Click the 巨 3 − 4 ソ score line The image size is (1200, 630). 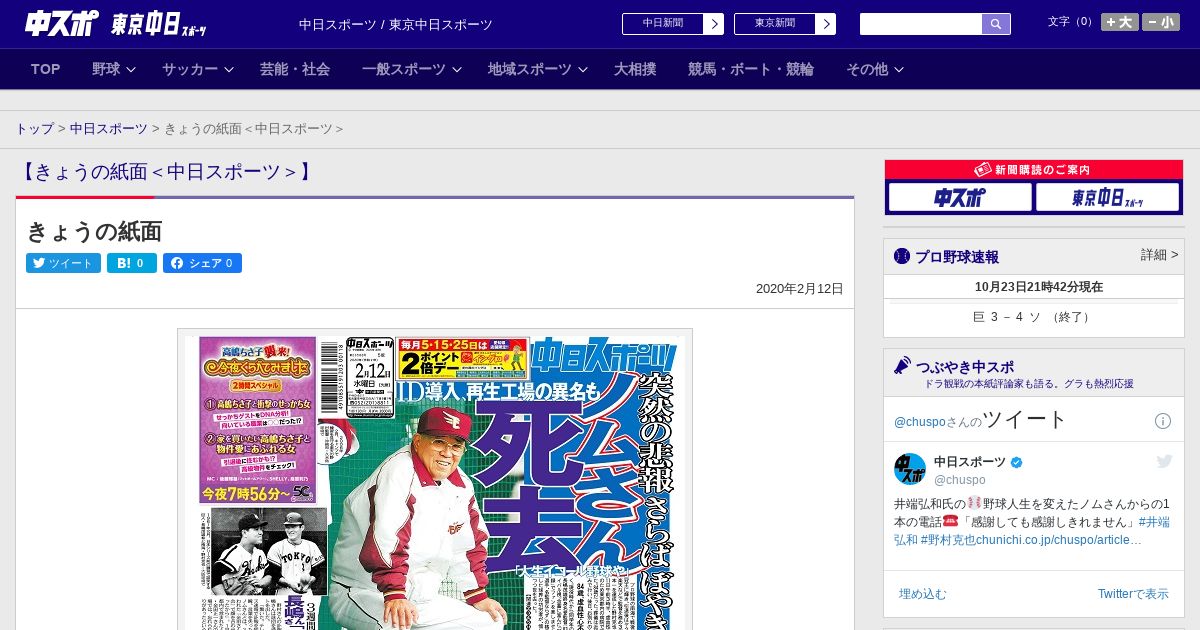[x=1033, y=317]
